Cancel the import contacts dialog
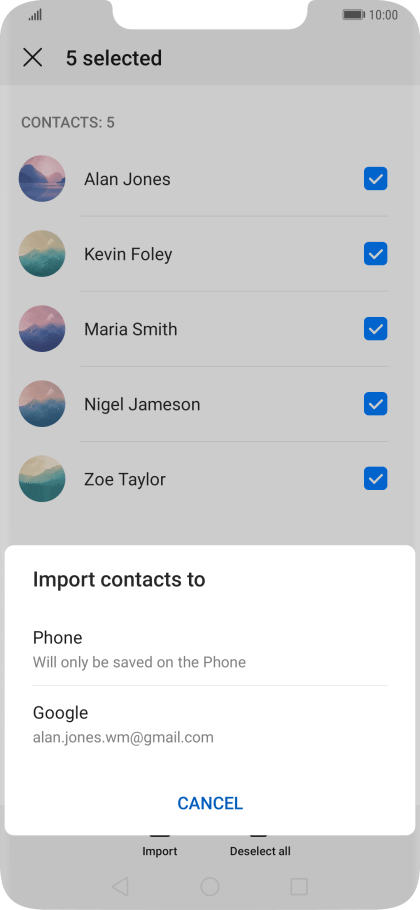Viewport: 420px width, 910px height. point(210,803)
